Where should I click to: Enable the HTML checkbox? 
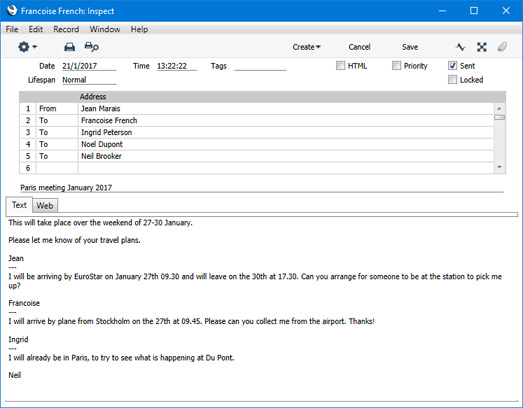340,65
